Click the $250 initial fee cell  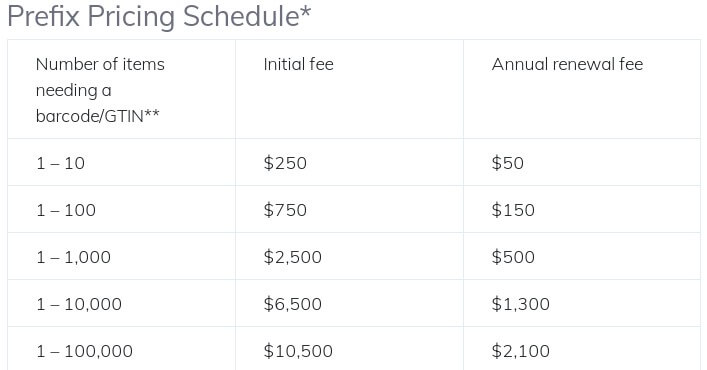pyautogui.click(x=349, y=162)
